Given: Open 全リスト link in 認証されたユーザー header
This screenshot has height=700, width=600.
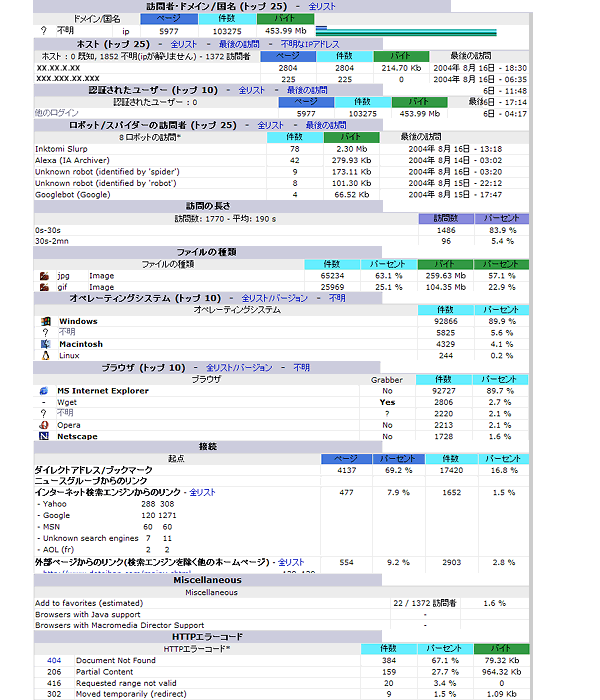Looking at the screenshot, I should [251, 90].
